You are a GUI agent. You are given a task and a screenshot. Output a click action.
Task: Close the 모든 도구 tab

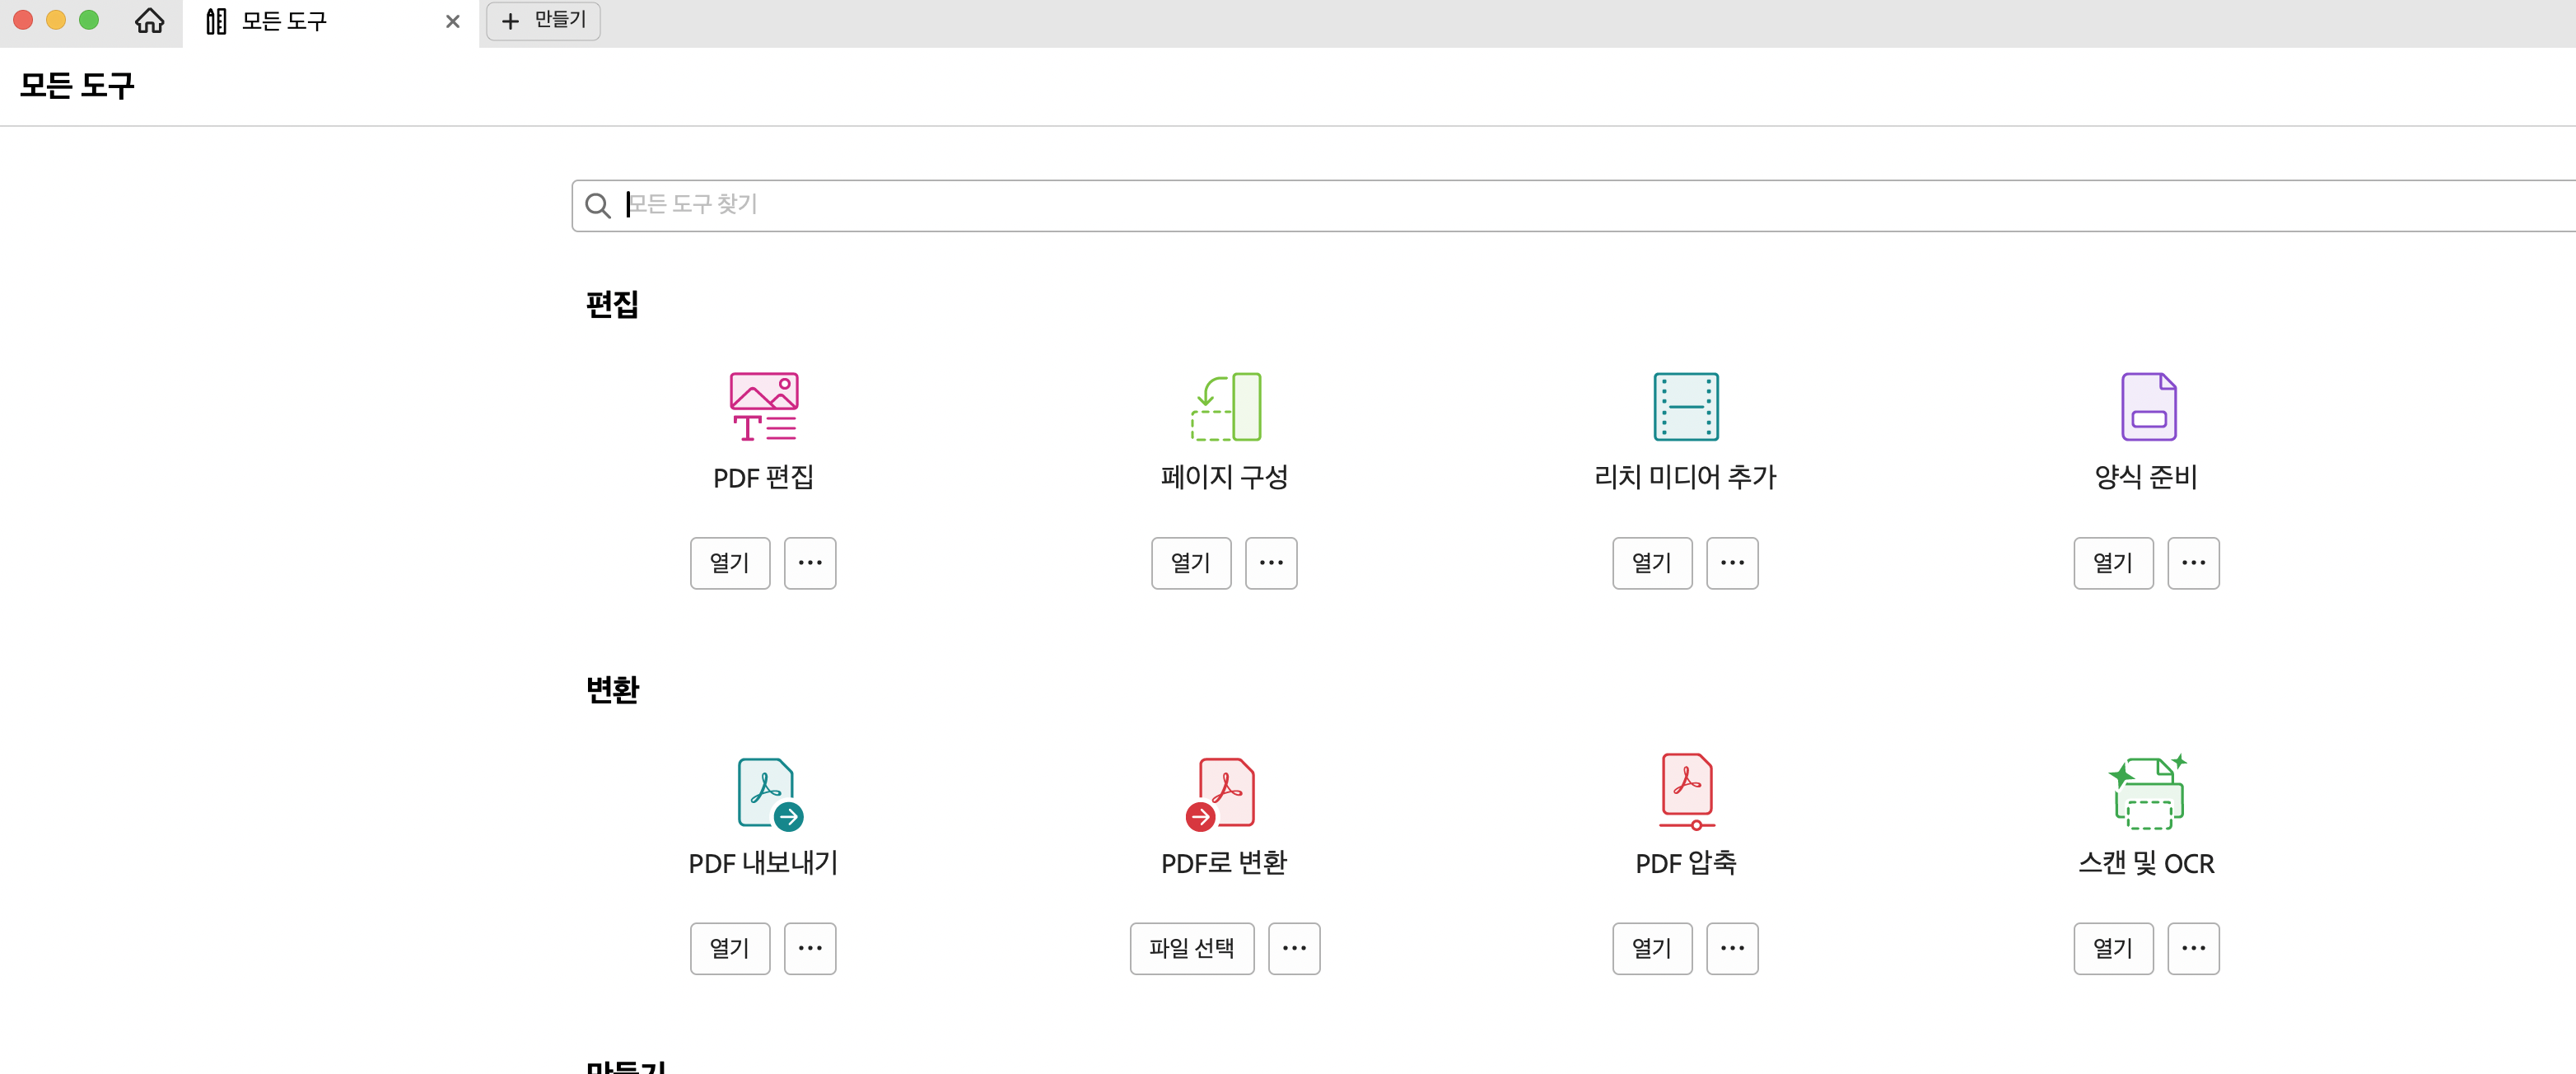pos(452,21)
